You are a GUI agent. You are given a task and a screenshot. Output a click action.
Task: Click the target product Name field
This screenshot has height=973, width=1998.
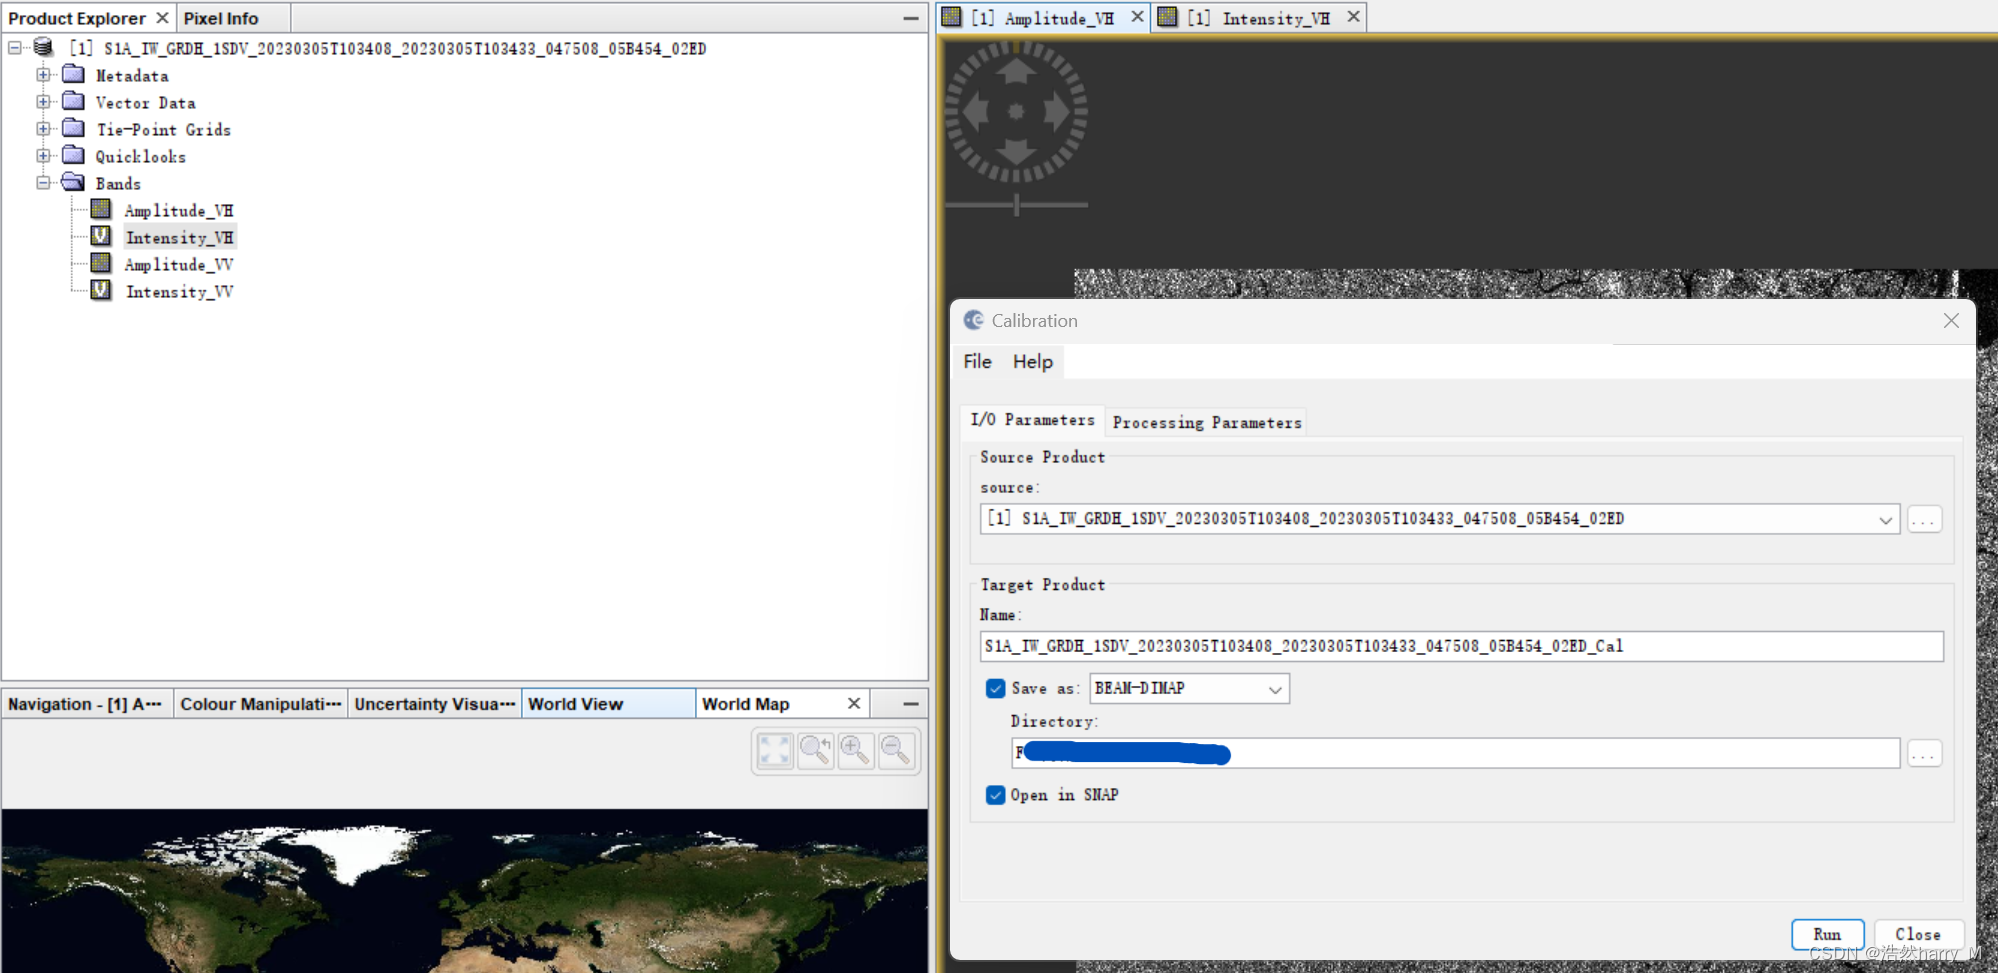pos(1460,646)
